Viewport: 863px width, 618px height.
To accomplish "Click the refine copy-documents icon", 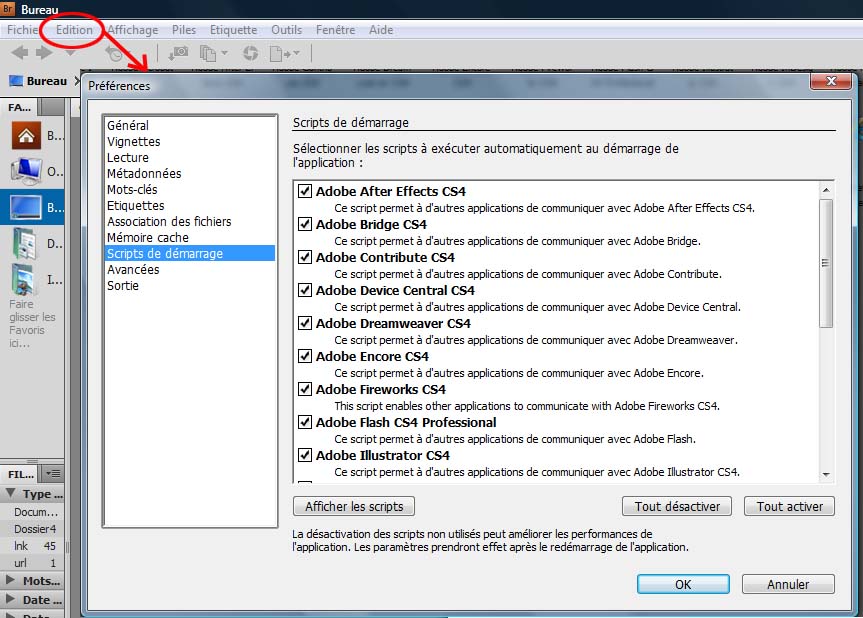I will point(207,53).
